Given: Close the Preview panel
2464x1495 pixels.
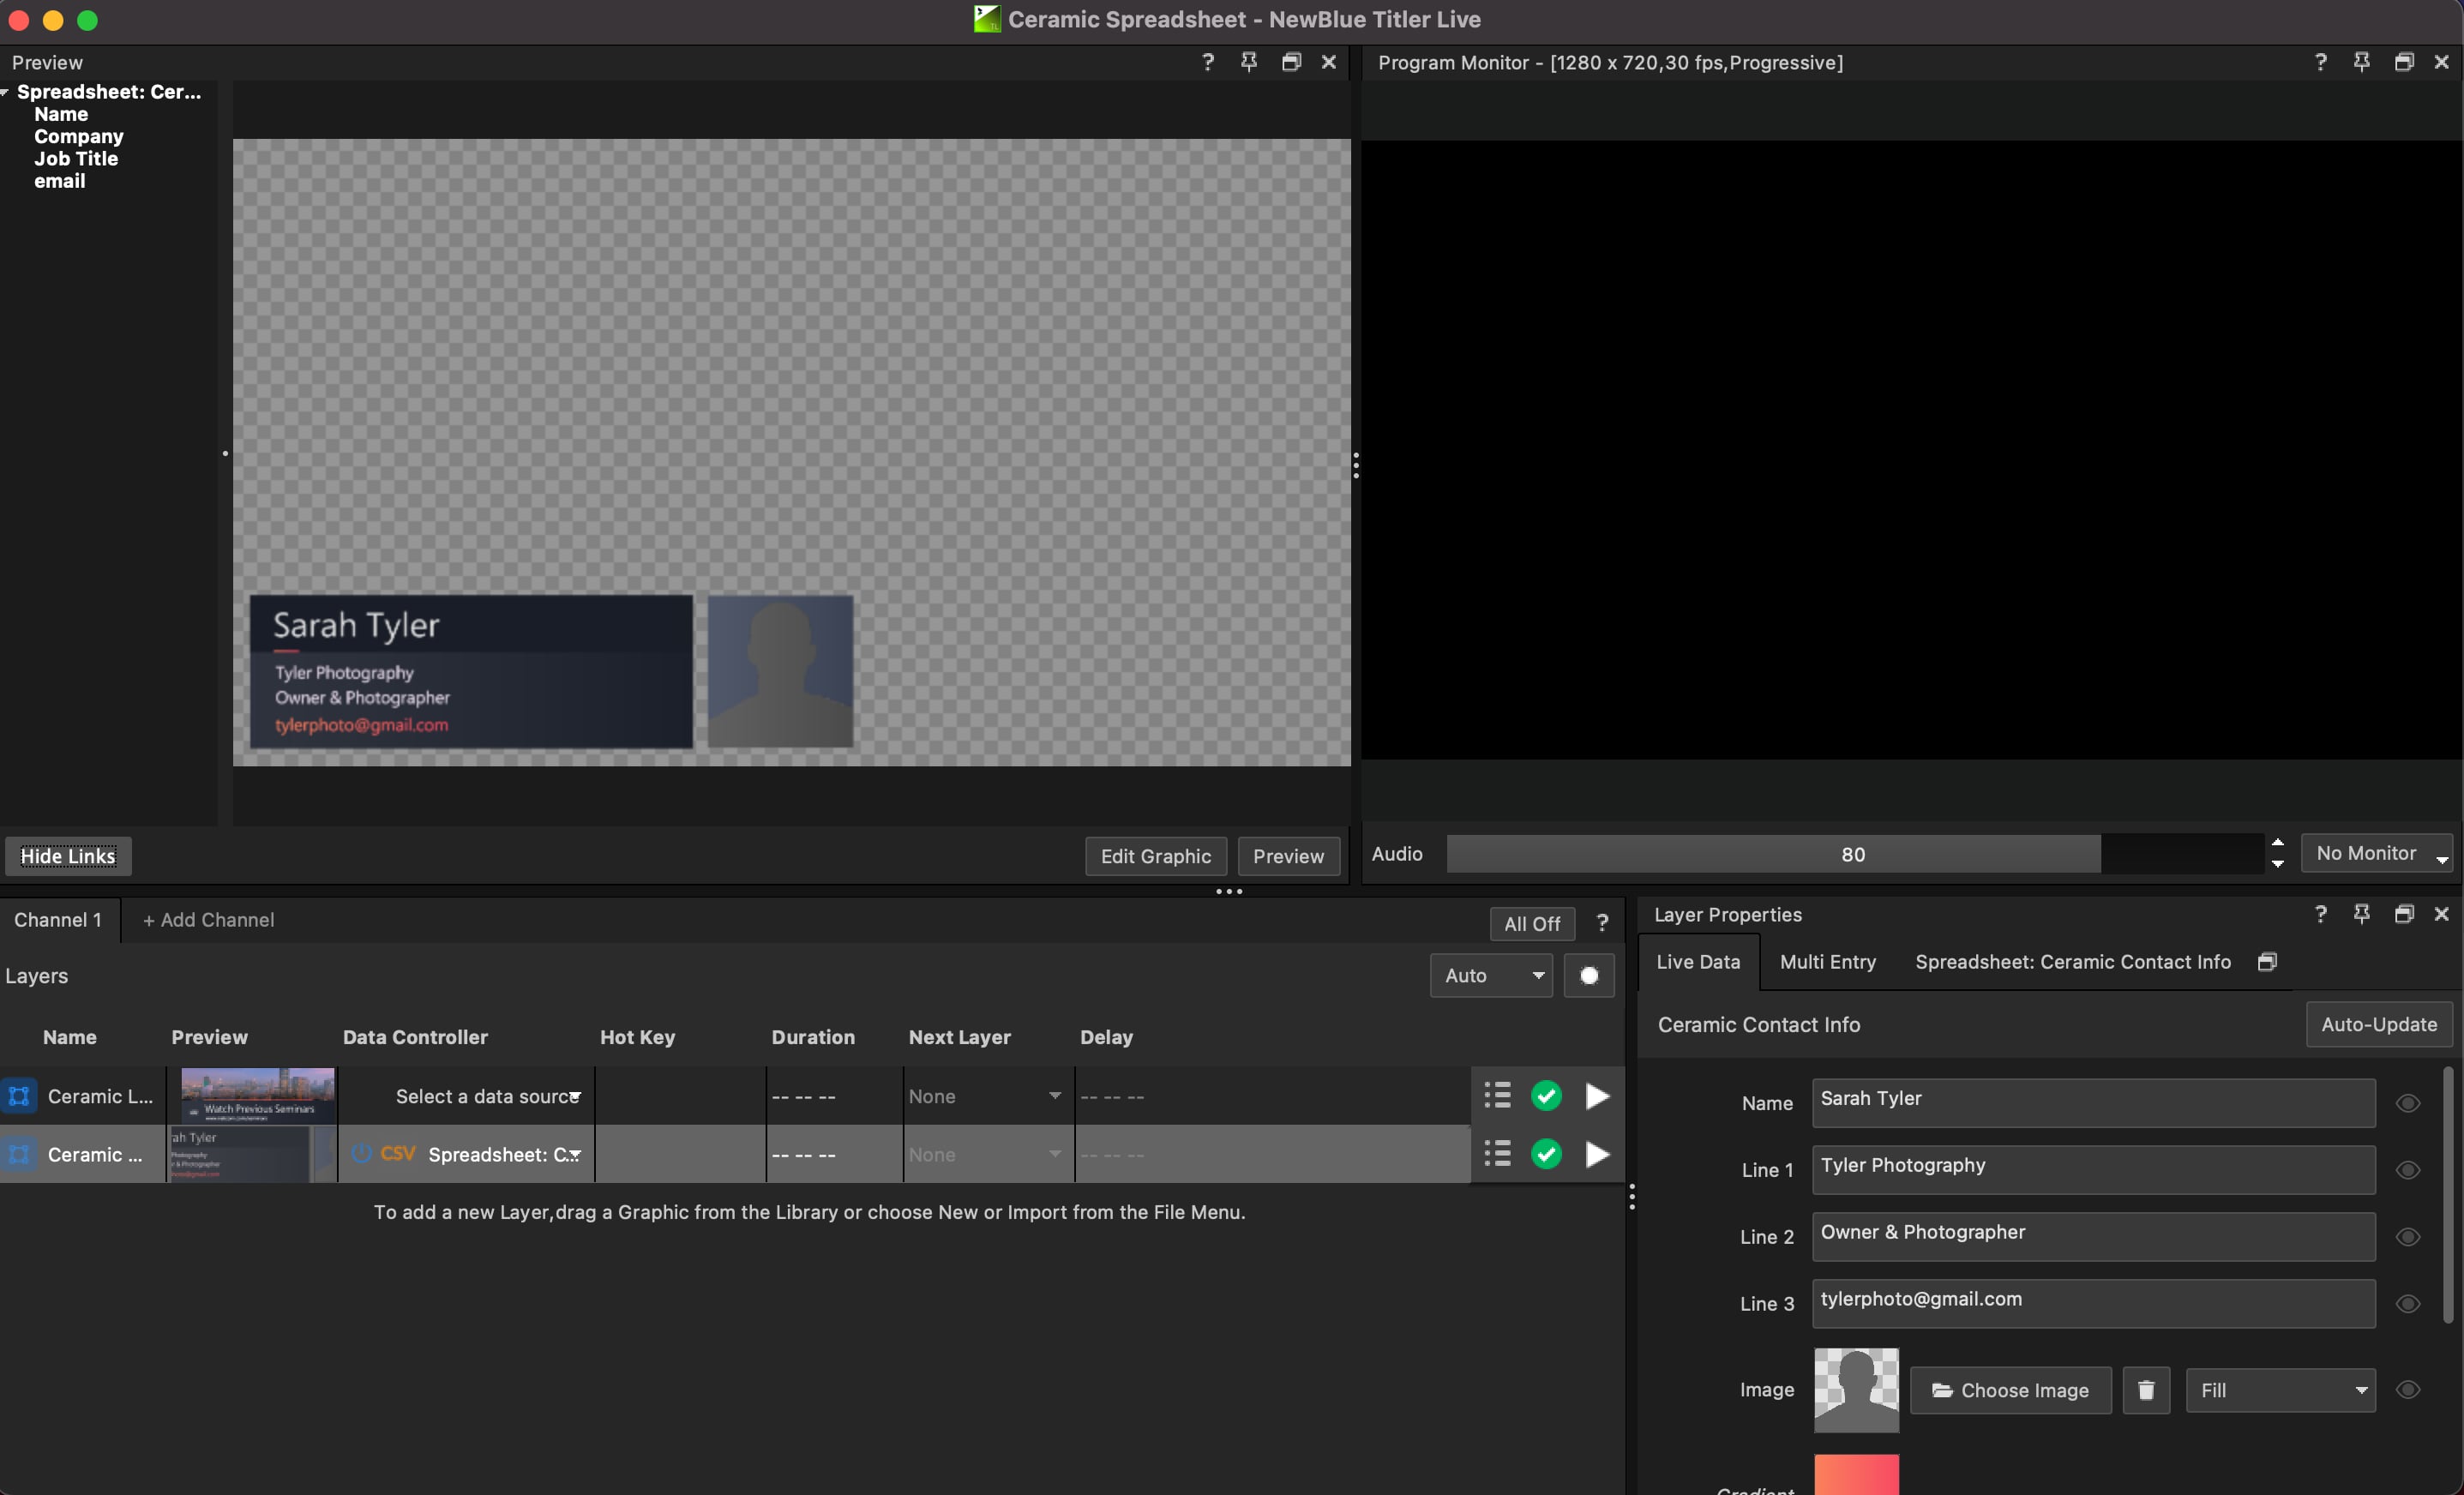Looking at the screenshot, I should (1329, 62).
